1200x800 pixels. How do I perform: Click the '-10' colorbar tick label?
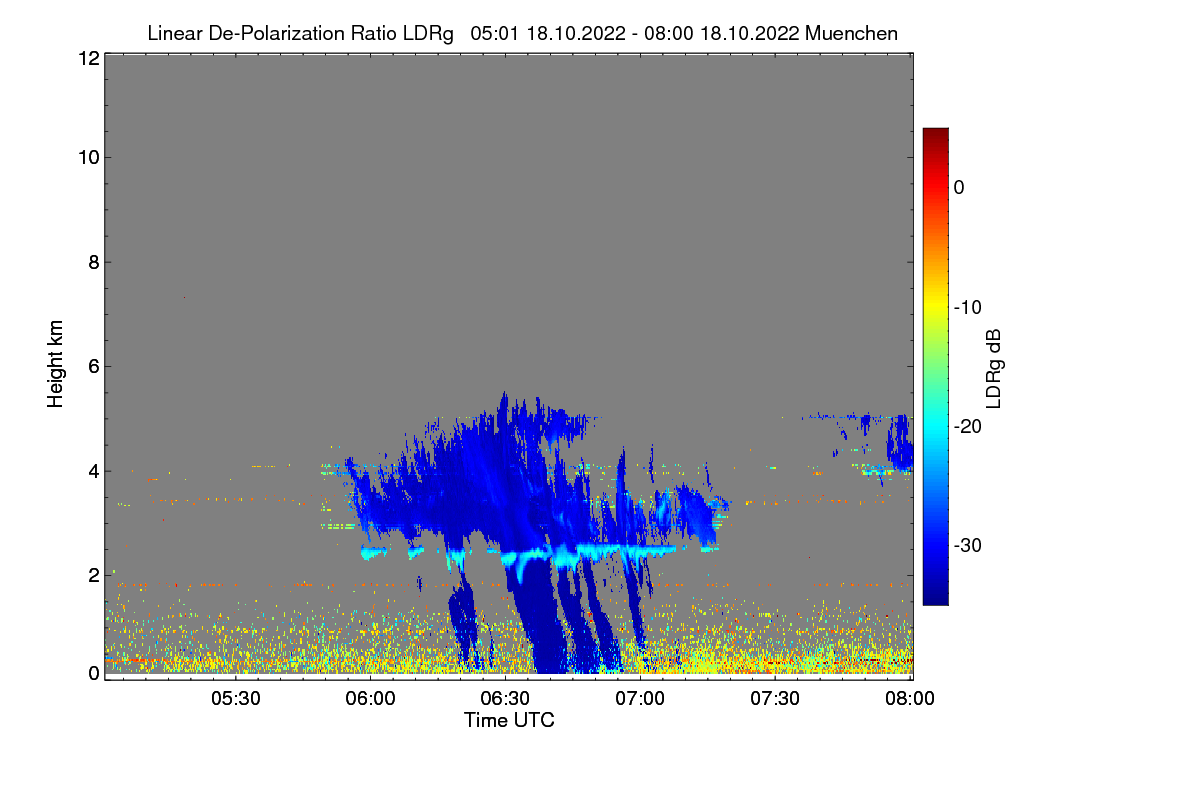[968, 307]
